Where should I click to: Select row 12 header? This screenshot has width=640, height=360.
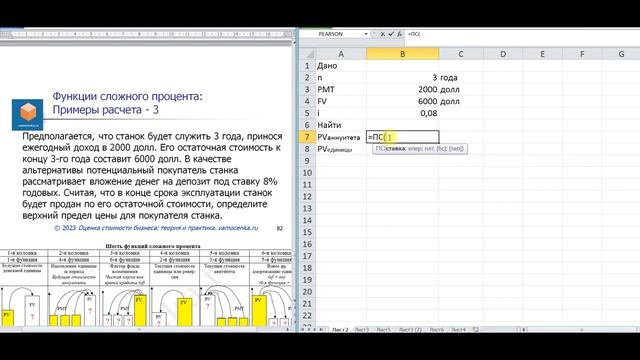307,196
